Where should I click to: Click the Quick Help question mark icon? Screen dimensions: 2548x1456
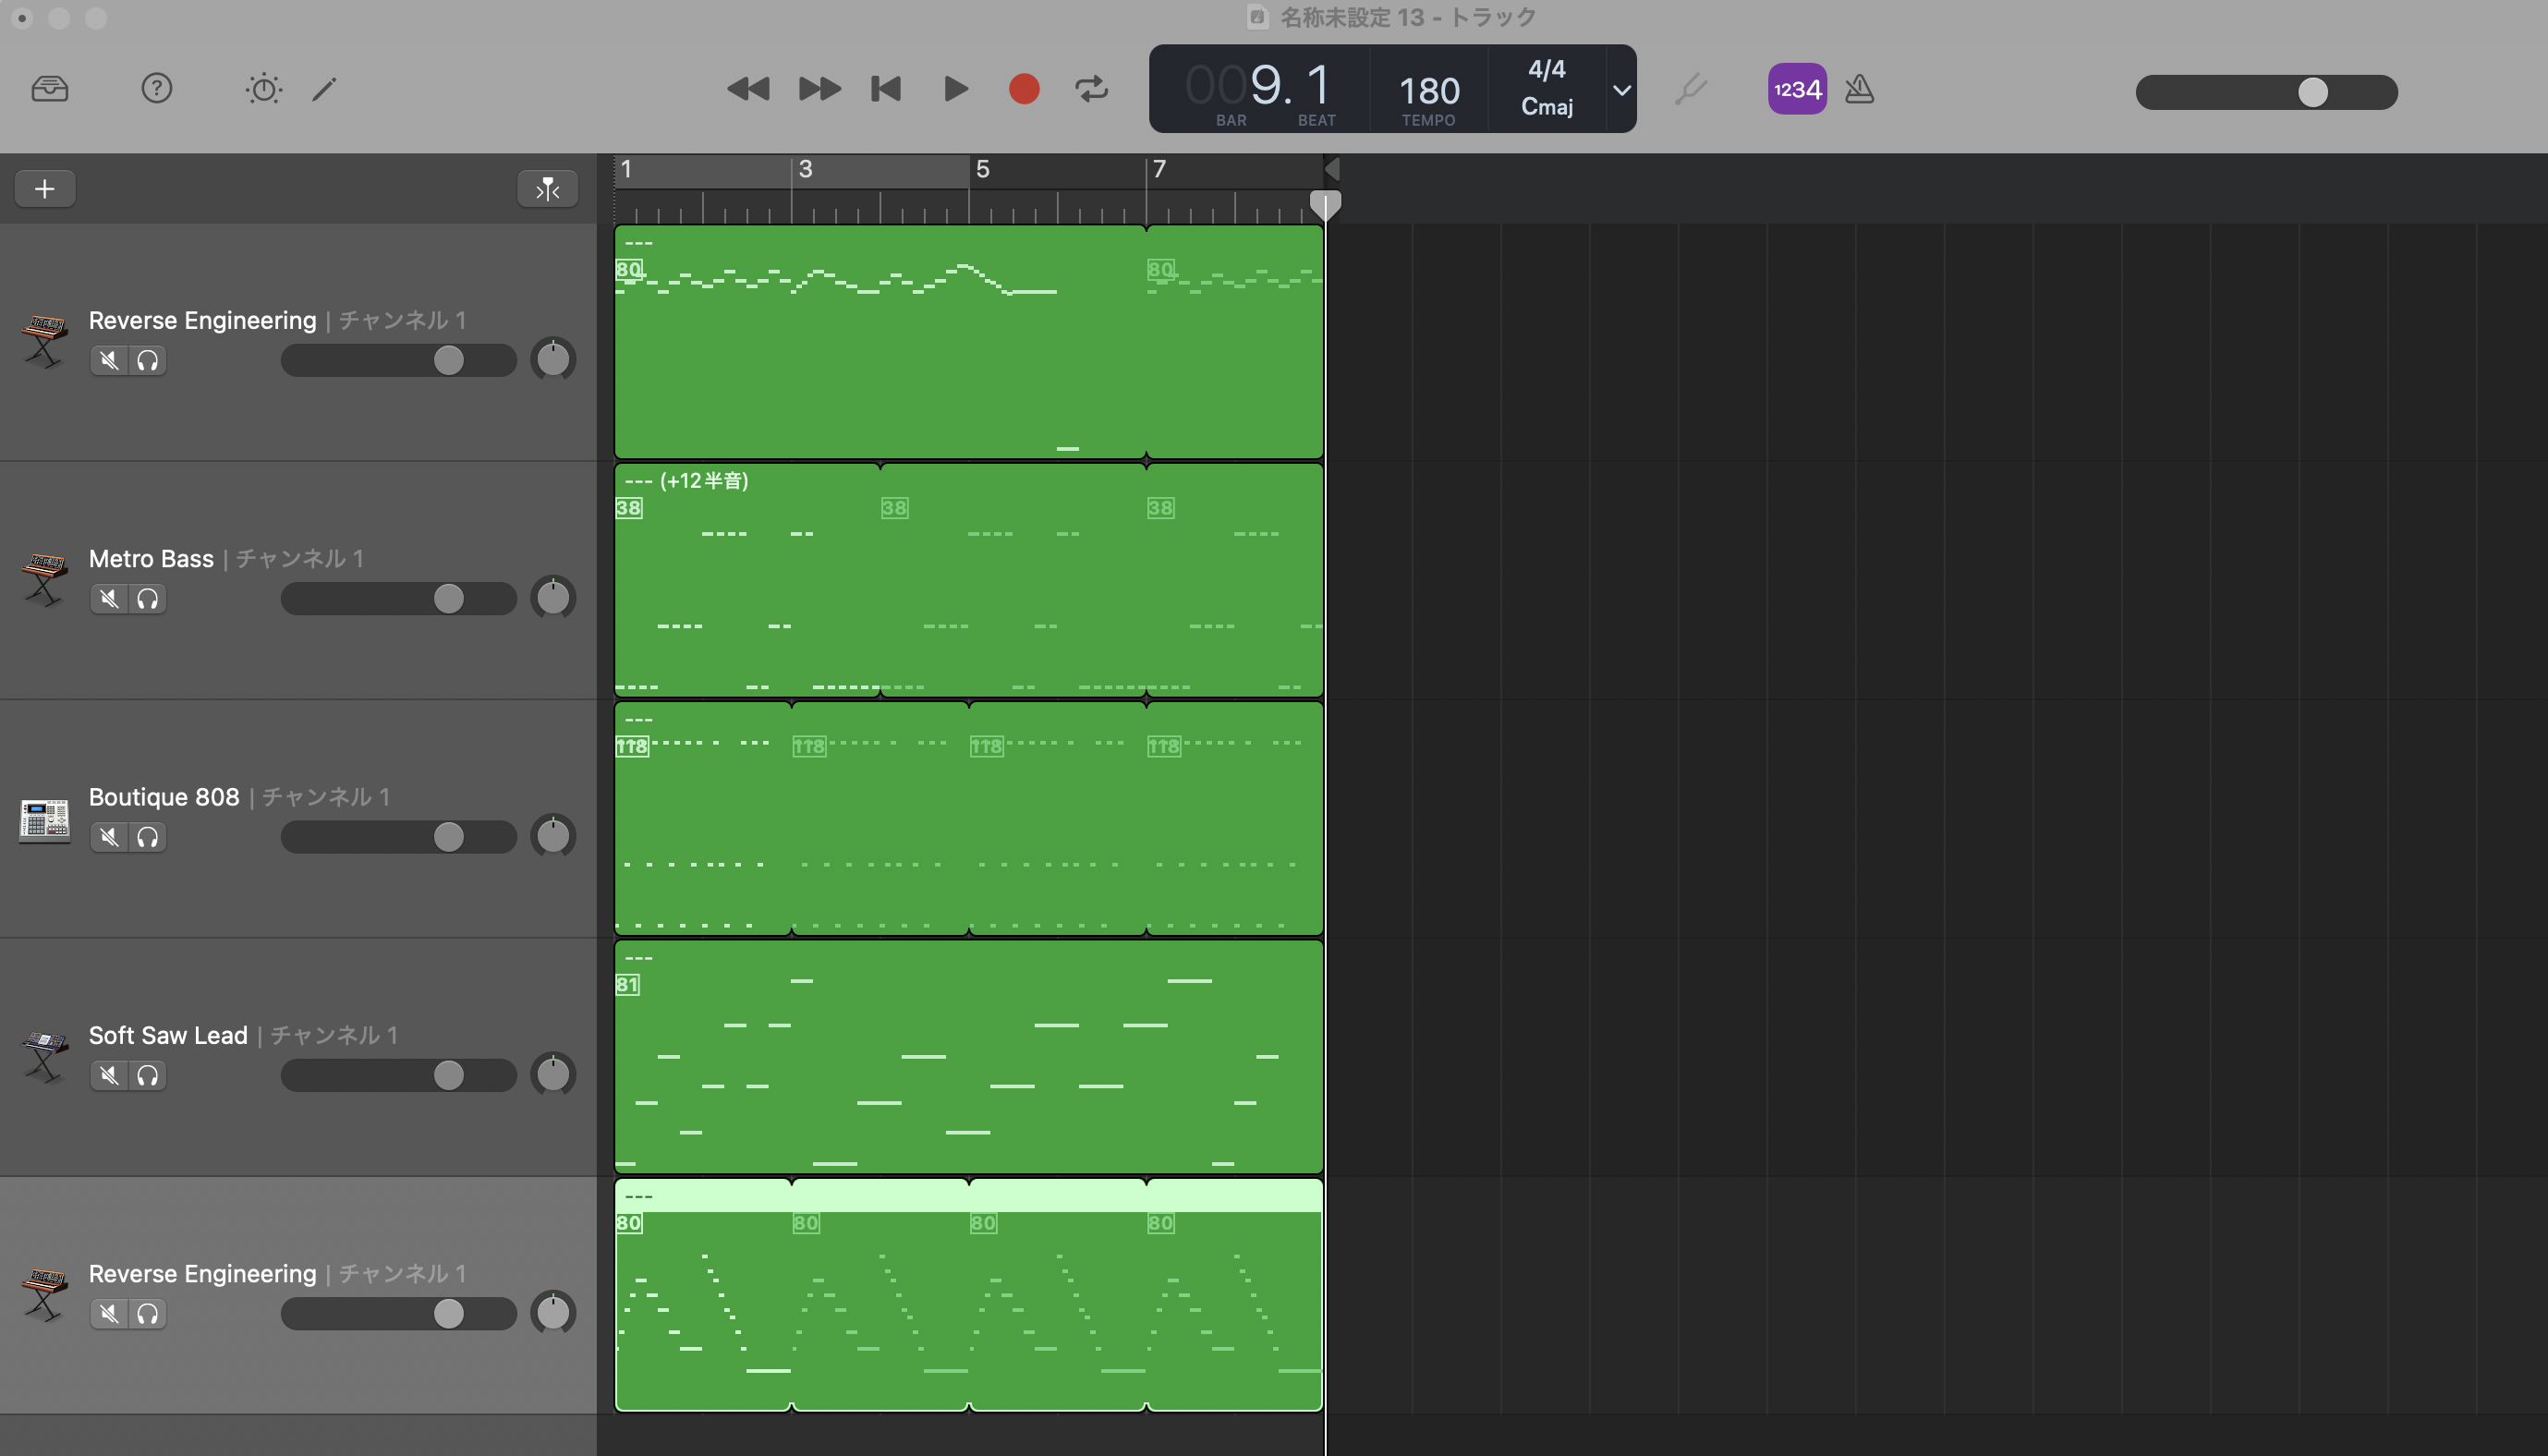156,89
